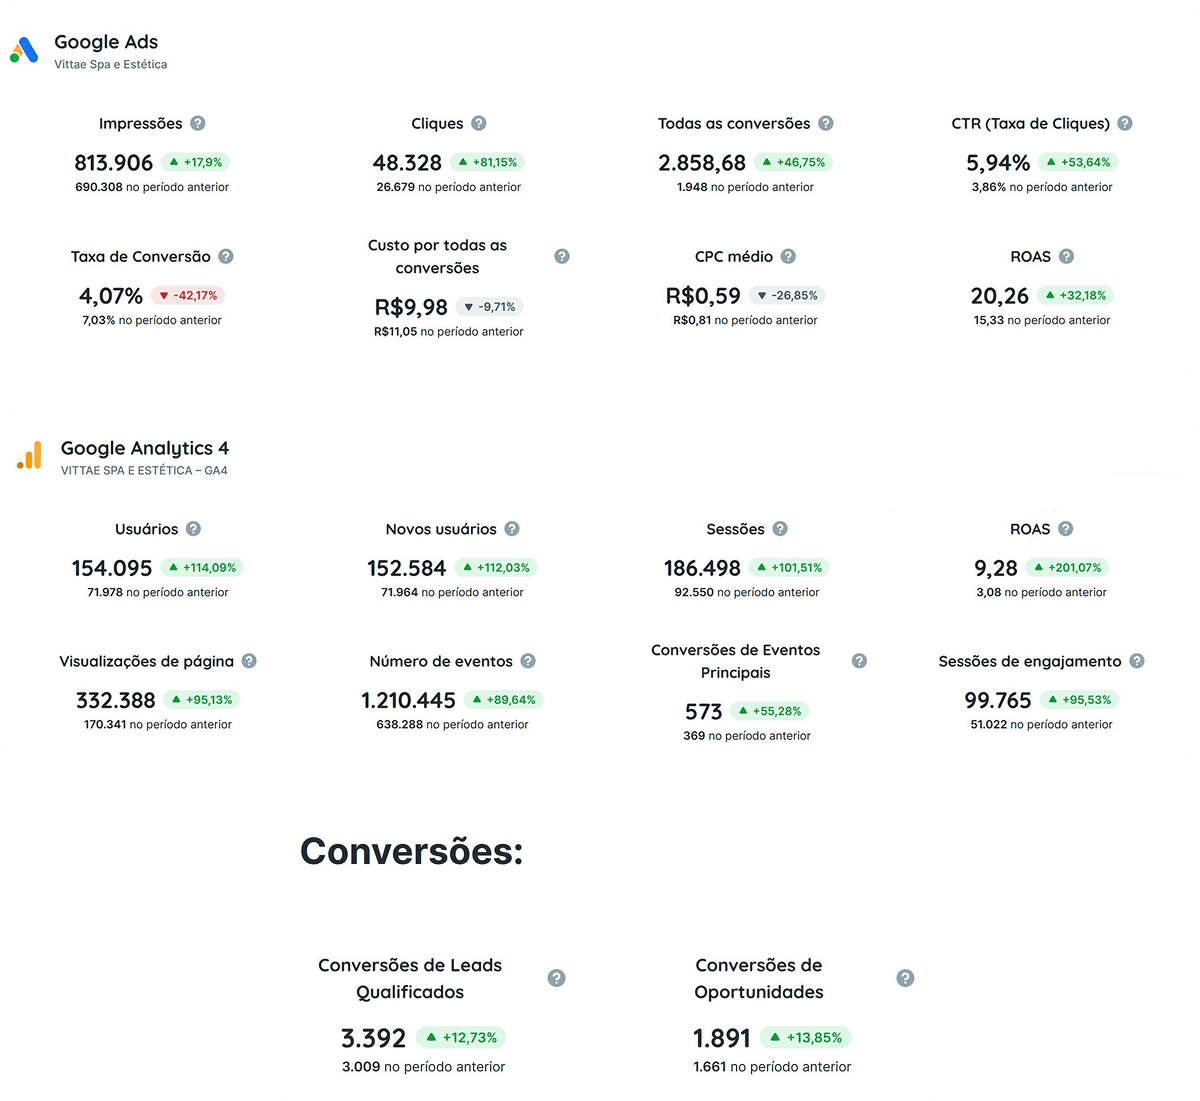The image size is (1200, 1101).
Task: Click the VITTAE SPA E ESTÉTICA – GA4 property label
Action: [144, 470]
